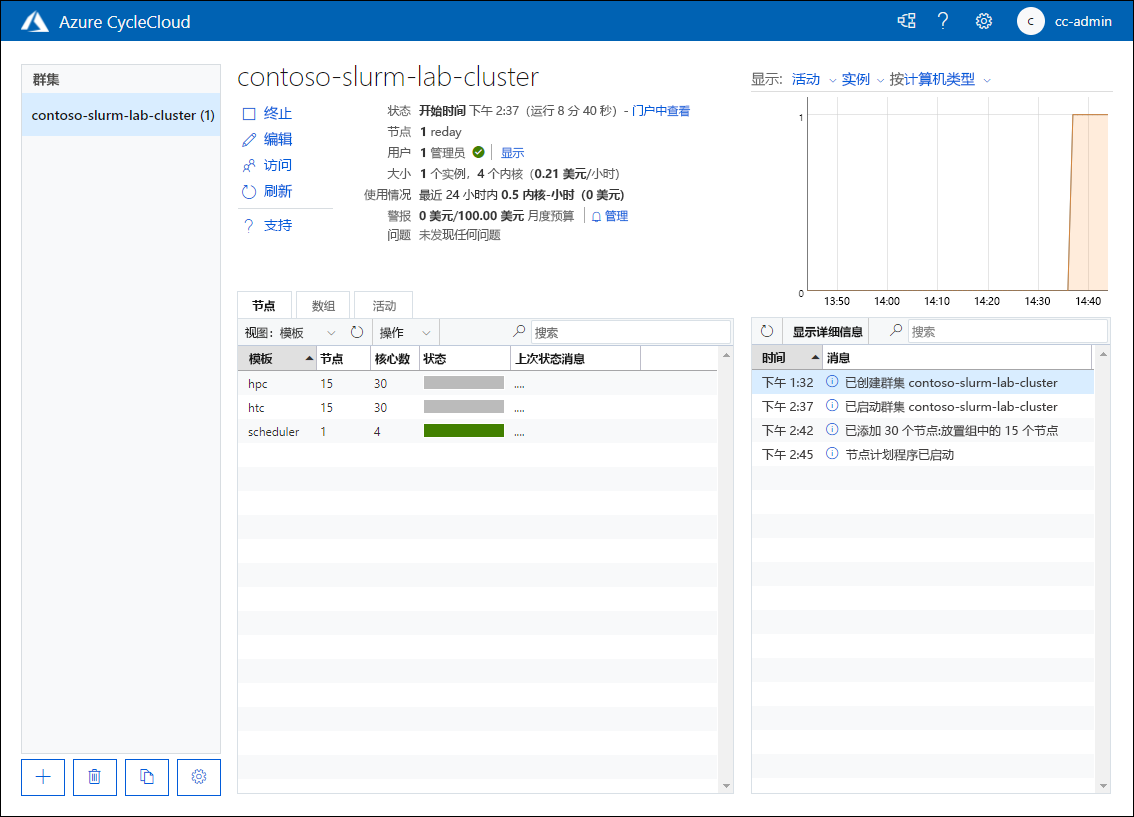This screenshot has height=817, width=1134.
Task: Click the gray htc status bar
Action: click(464, 406)
